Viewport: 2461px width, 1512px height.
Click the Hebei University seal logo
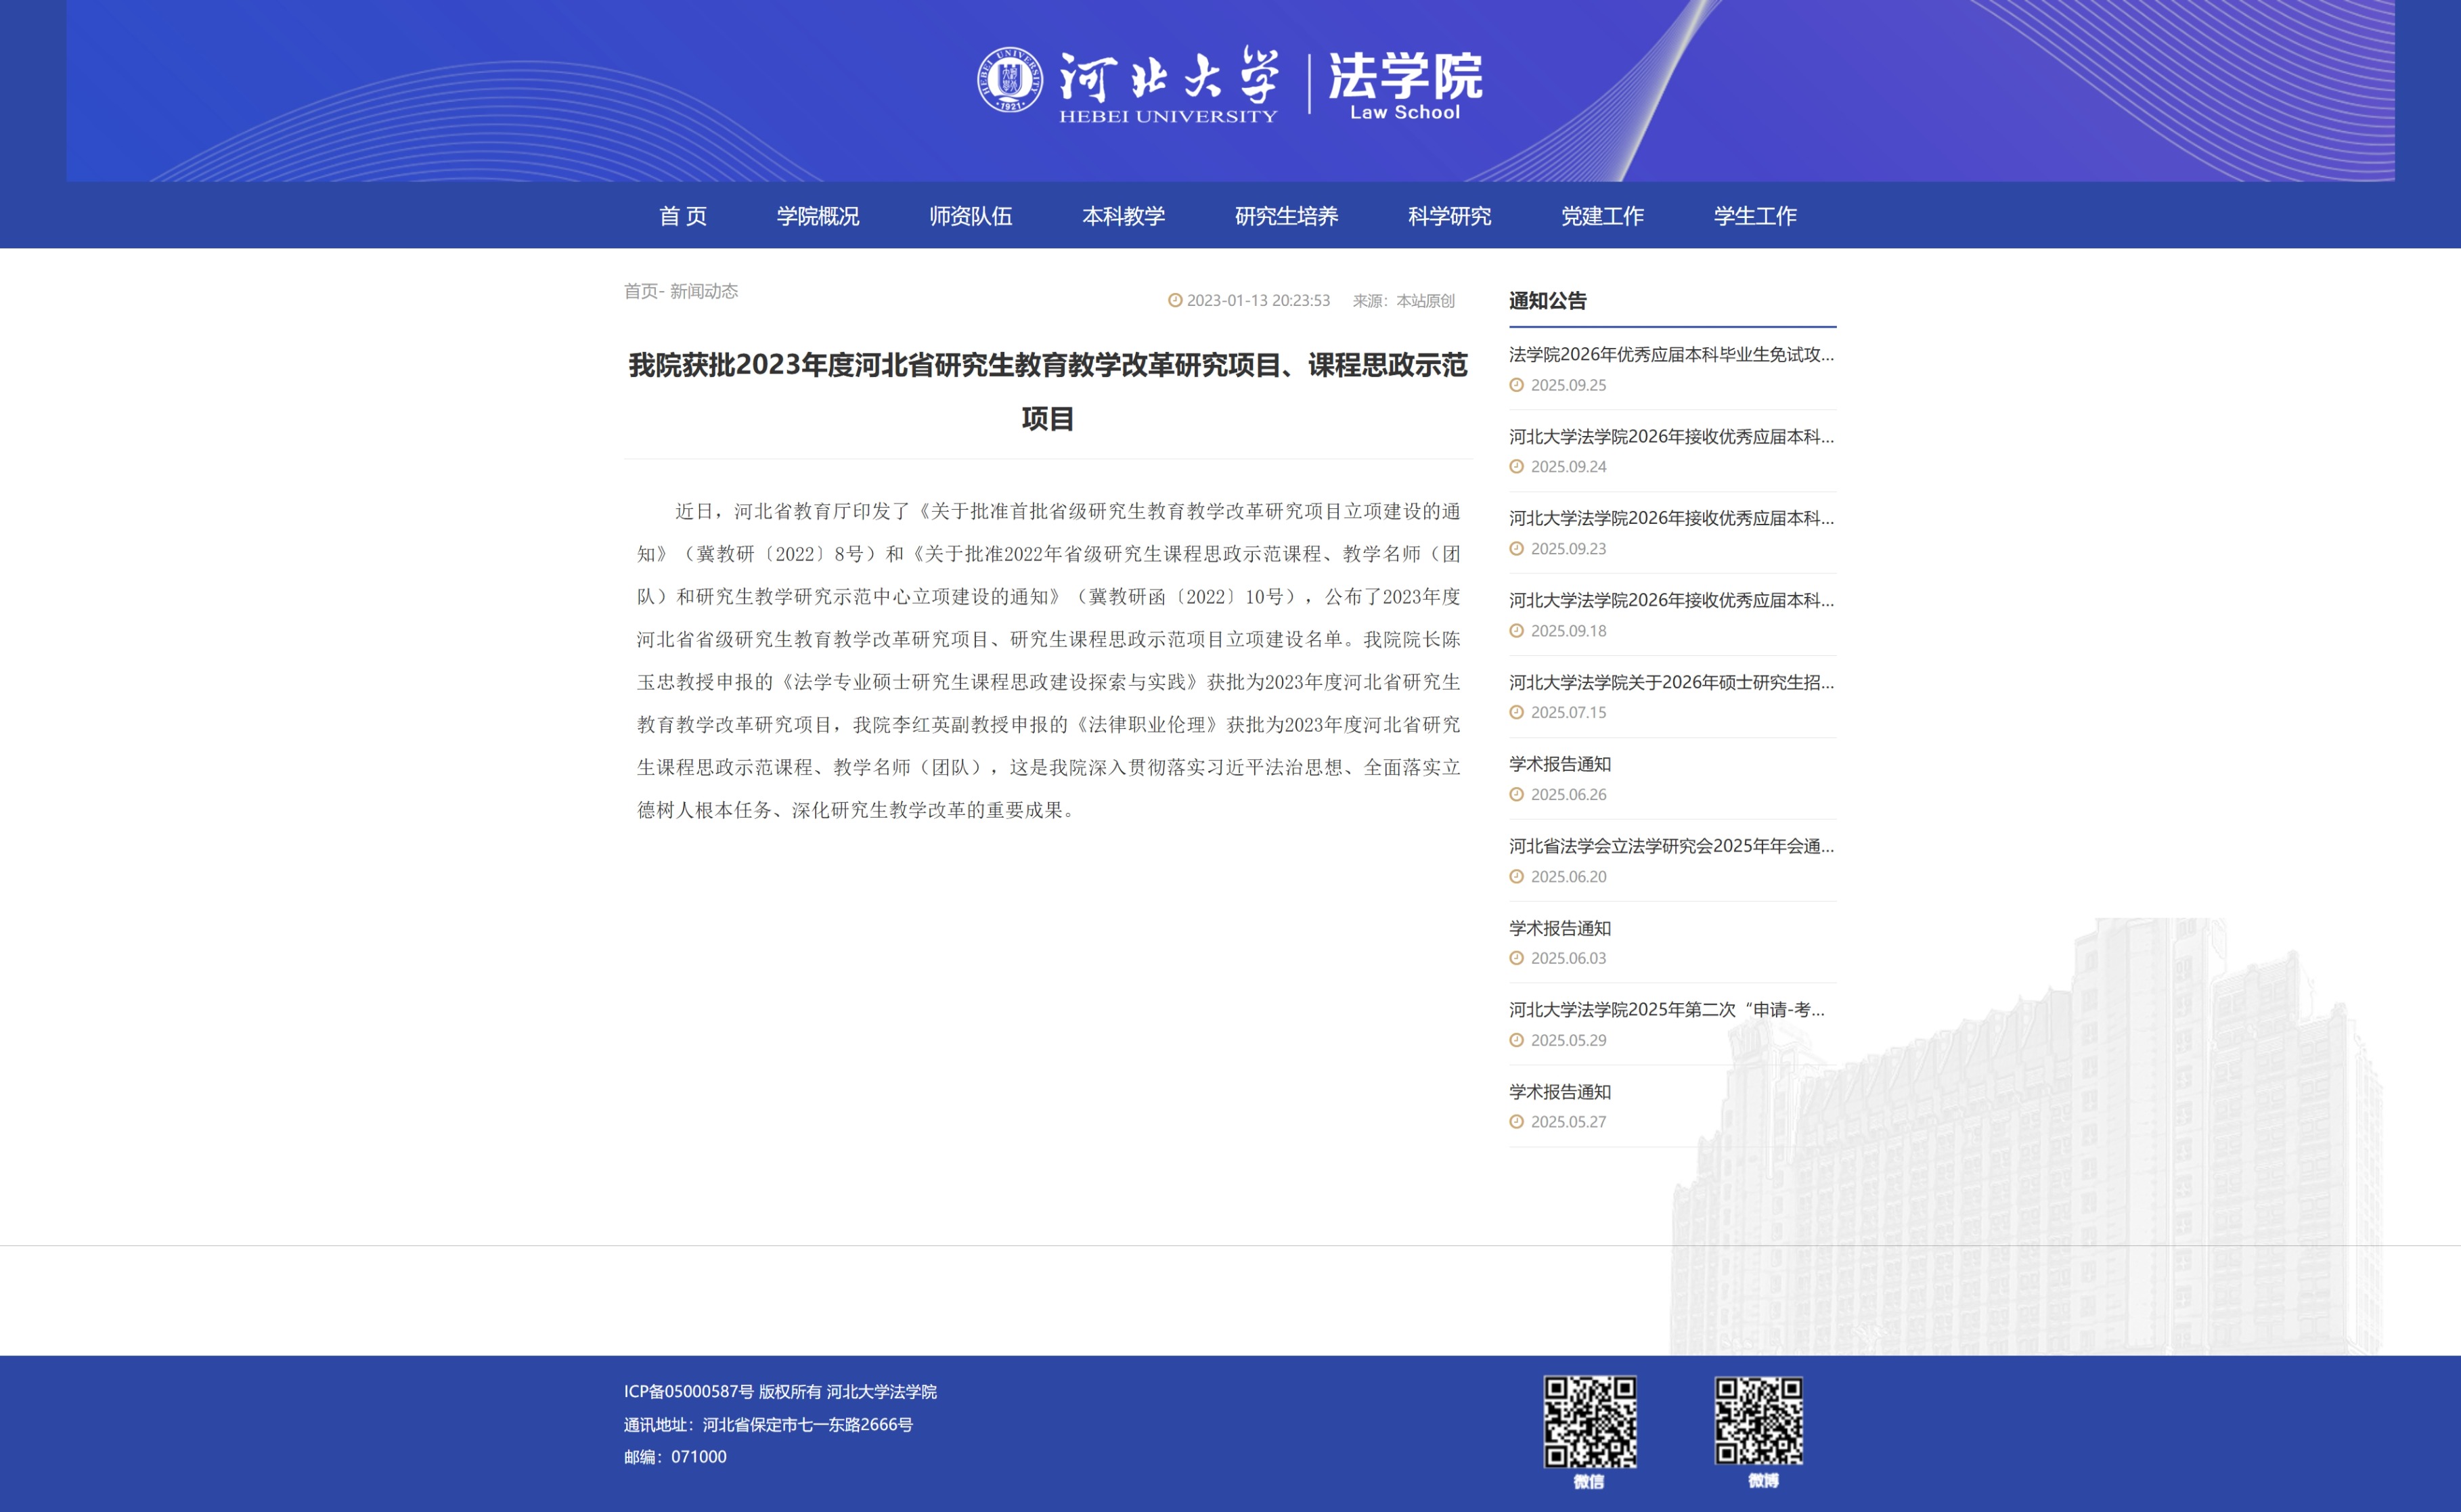[x=1009, y=79]
